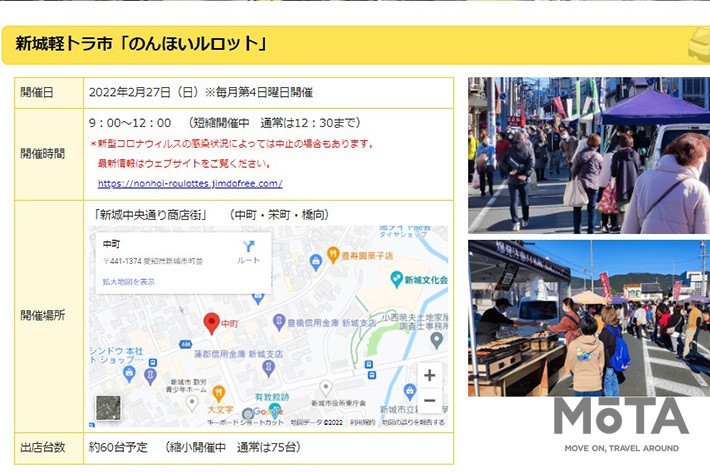This screenshot has height=473, width=710.
Task: Click the シンドウ本社 shop marker
Action: point(129,374)
